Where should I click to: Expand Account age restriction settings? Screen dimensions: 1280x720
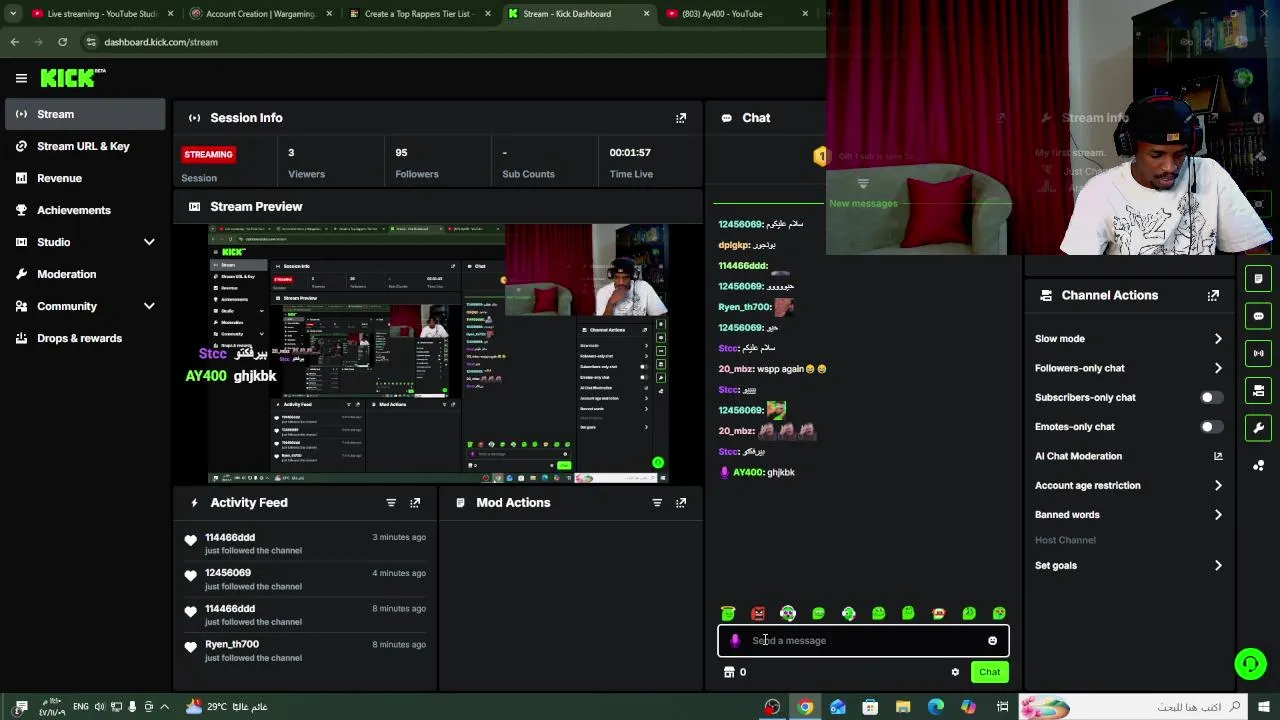coord(1218,486)
